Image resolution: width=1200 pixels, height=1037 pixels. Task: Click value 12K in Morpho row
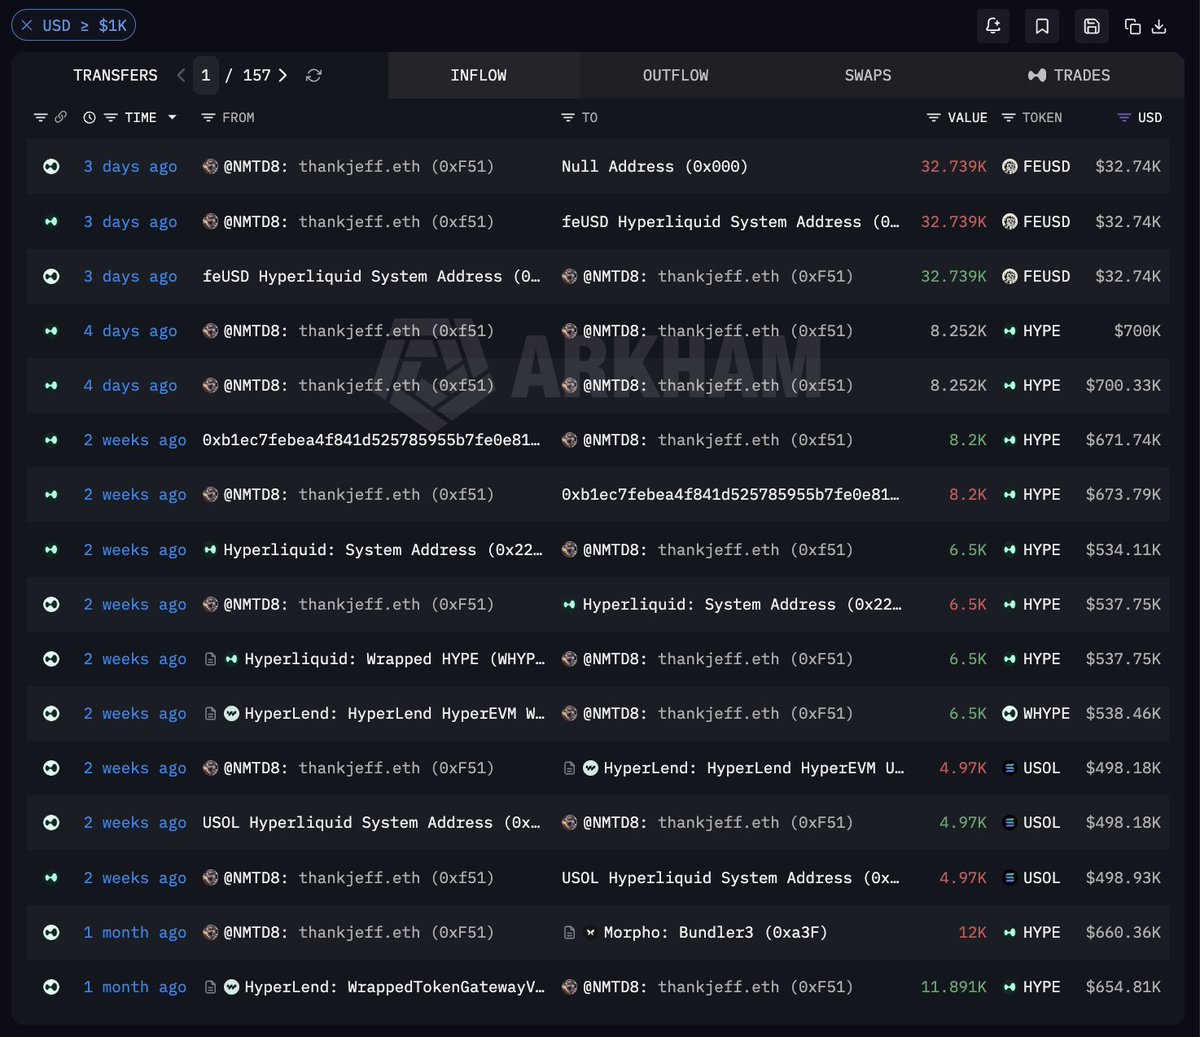[973, 932]
